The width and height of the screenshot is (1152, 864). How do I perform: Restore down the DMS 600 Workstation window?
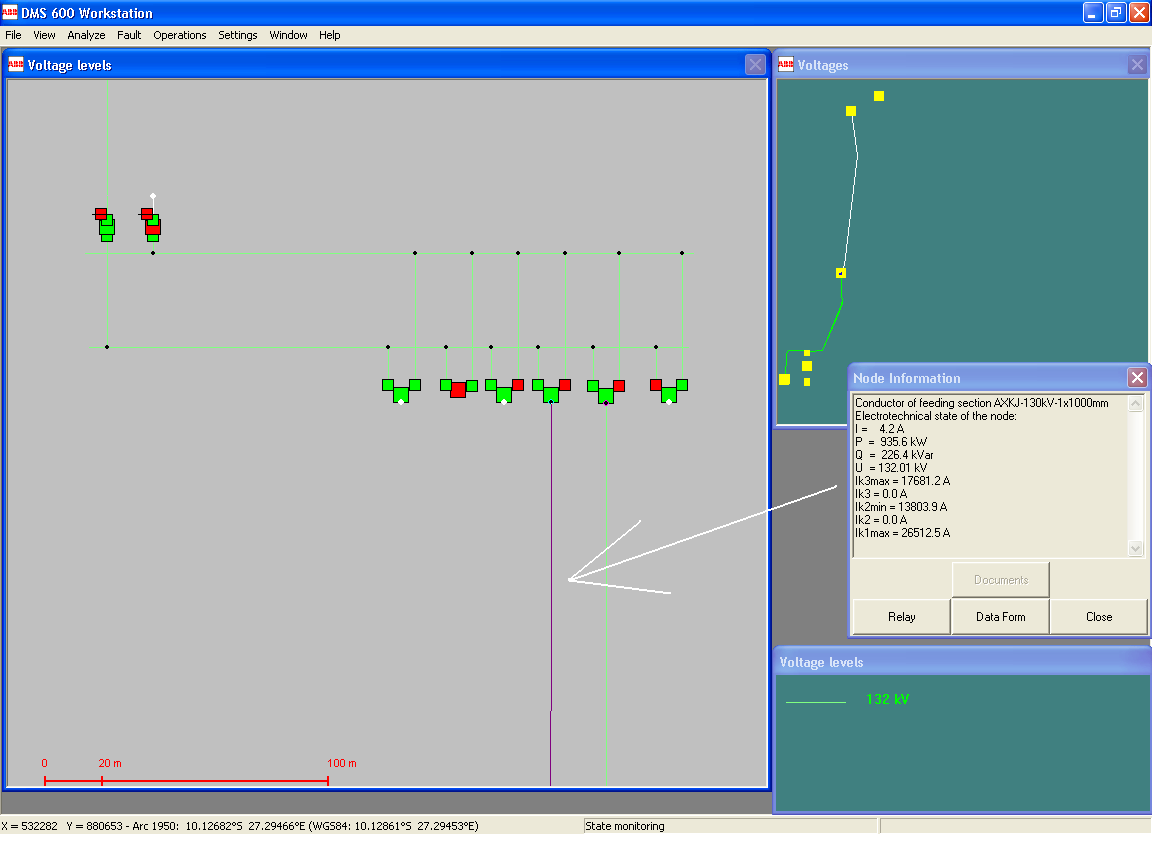point(1115,12)
